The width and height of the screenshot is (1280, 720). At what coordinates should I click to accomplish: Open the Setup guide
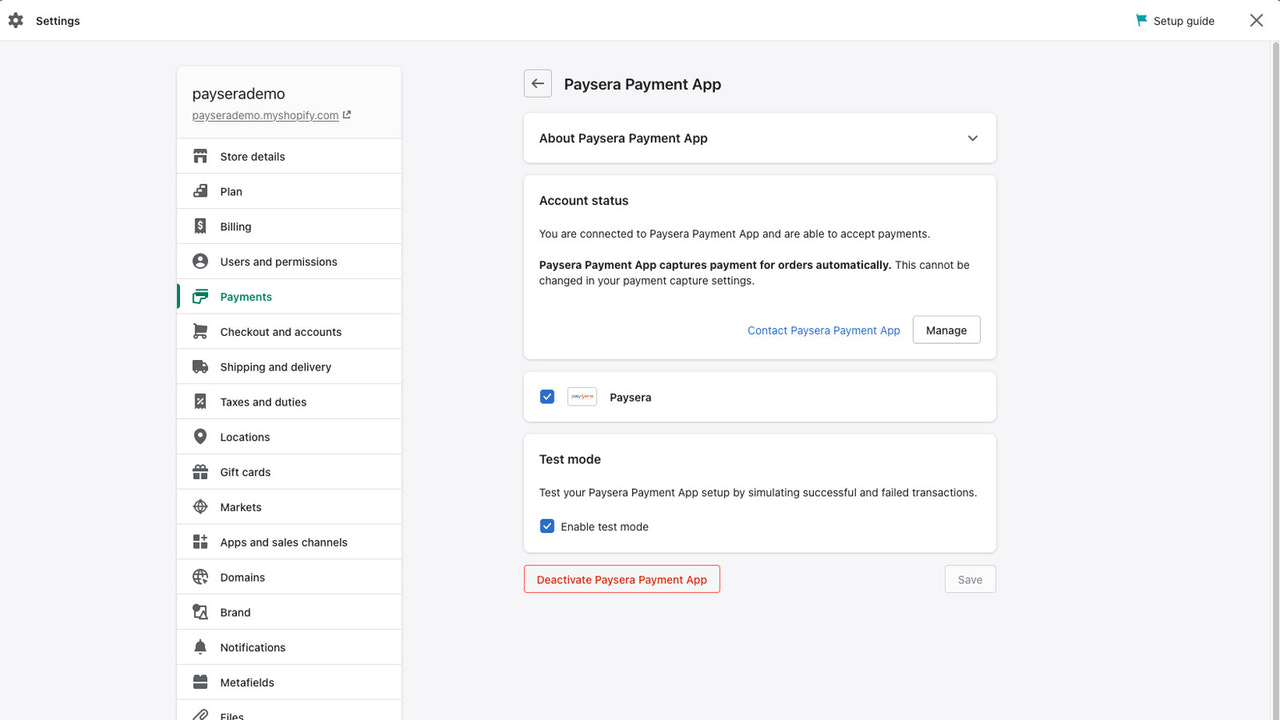(1175, 20)
